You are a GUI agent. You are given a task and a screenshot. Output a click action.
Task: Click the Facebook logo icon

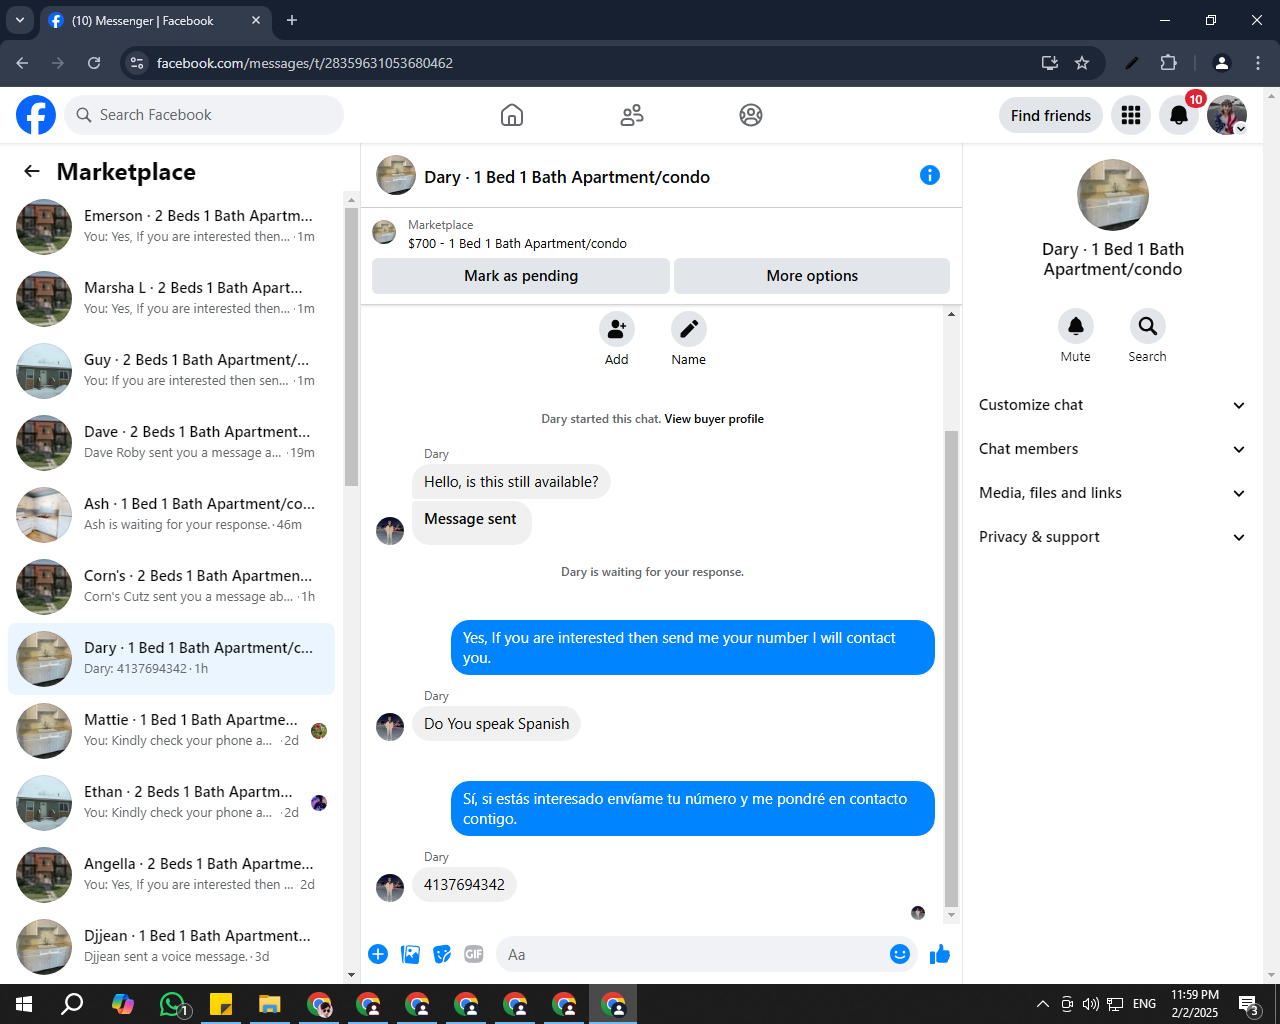pos(36,115)
